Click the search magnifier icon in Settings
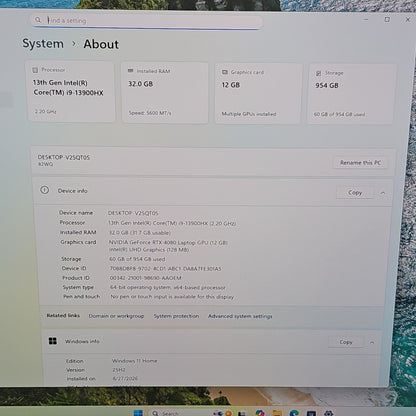Image resolution: width=416 pixels, height=416 pixels. coord(38,20)
